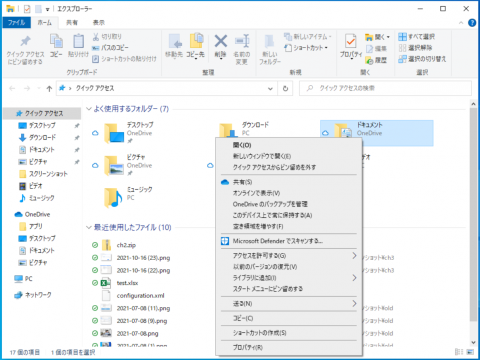The width and height of the screenshot is (480, 360).
Task: Choose 共有(S) in context menu
Action: 289,182
